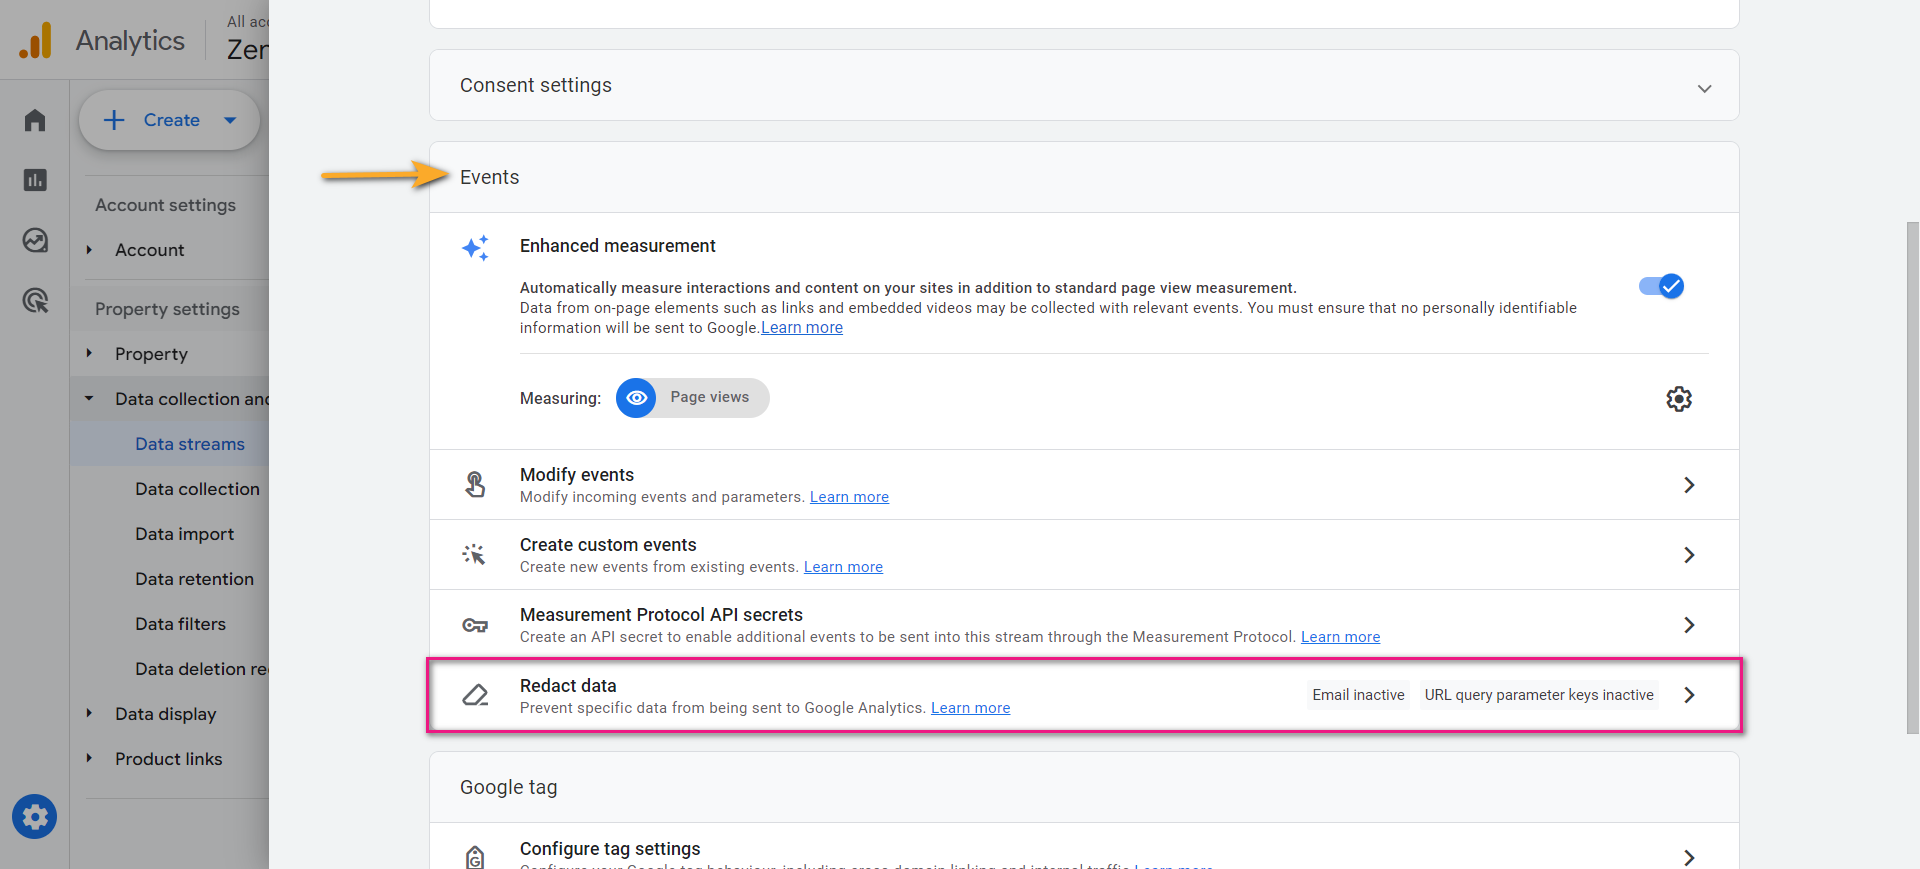Select Data streams in the sidebar
The width and height of the screenshot is (1920, 869).
pos(190,444)
